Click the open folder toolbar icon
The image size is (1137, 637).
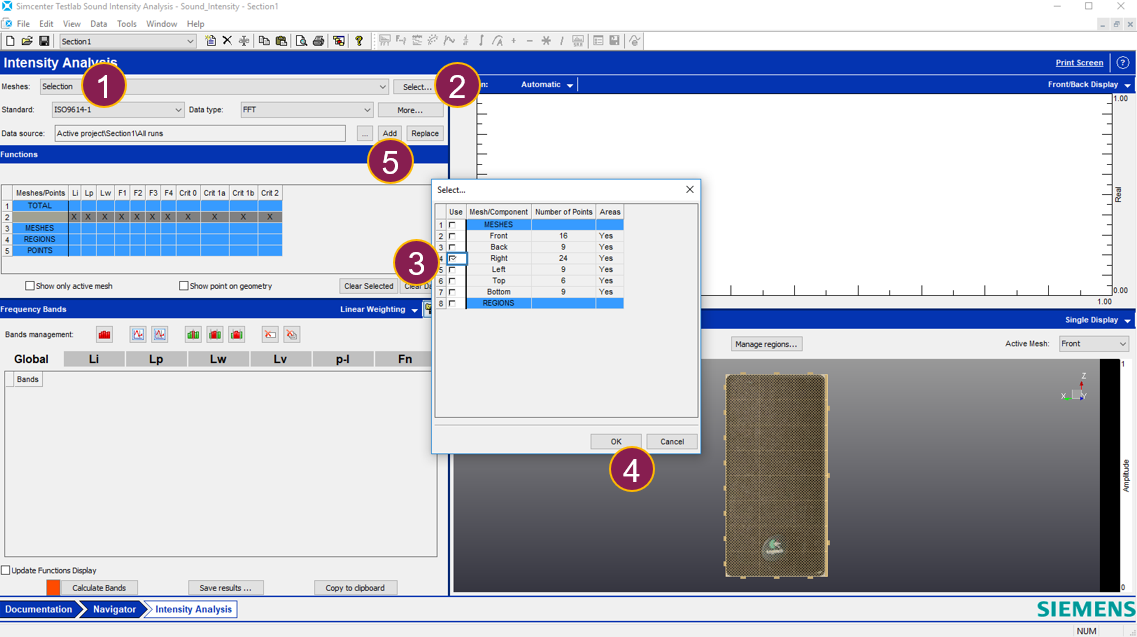click(27, 41)
